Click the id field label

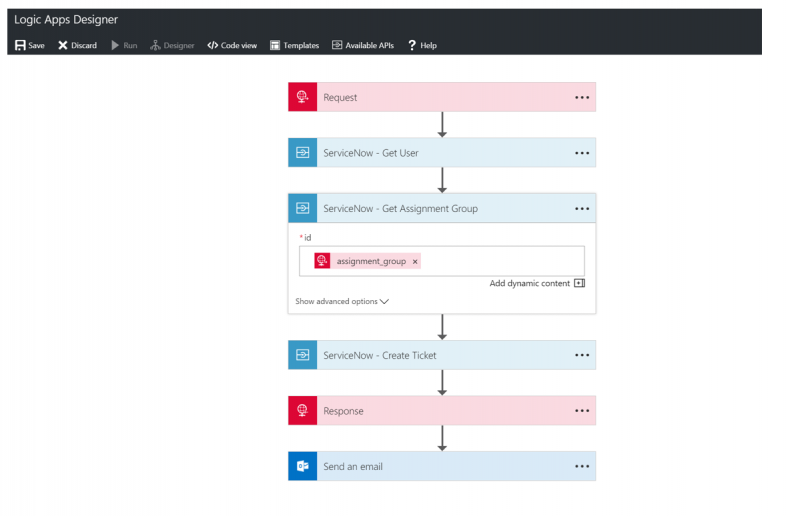(x=307, y=238)
